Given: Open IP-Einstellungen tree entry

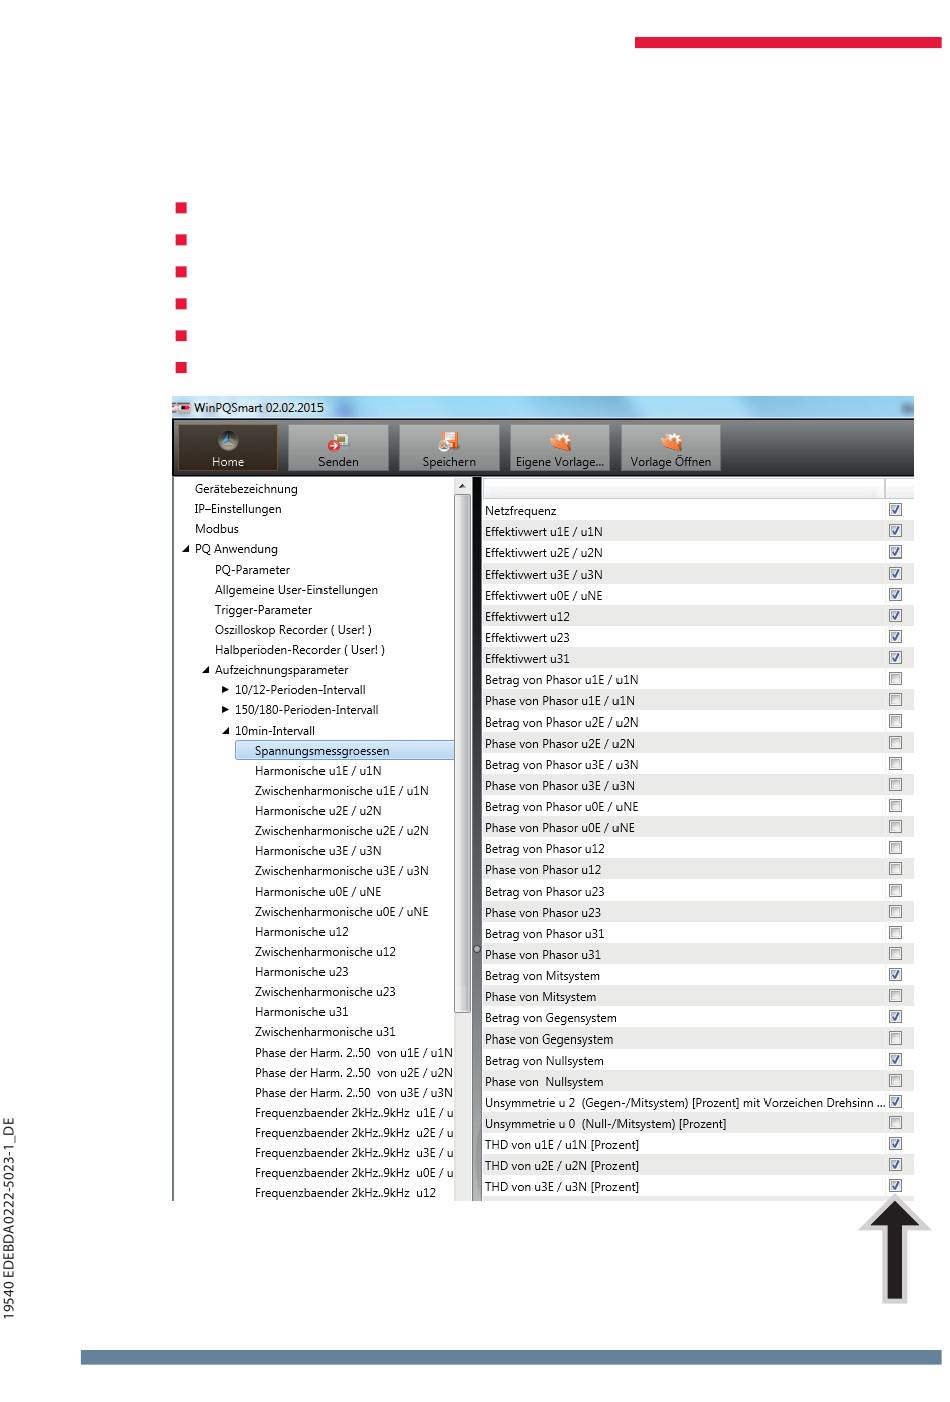Looking at the screenshot, I should 238,509.
